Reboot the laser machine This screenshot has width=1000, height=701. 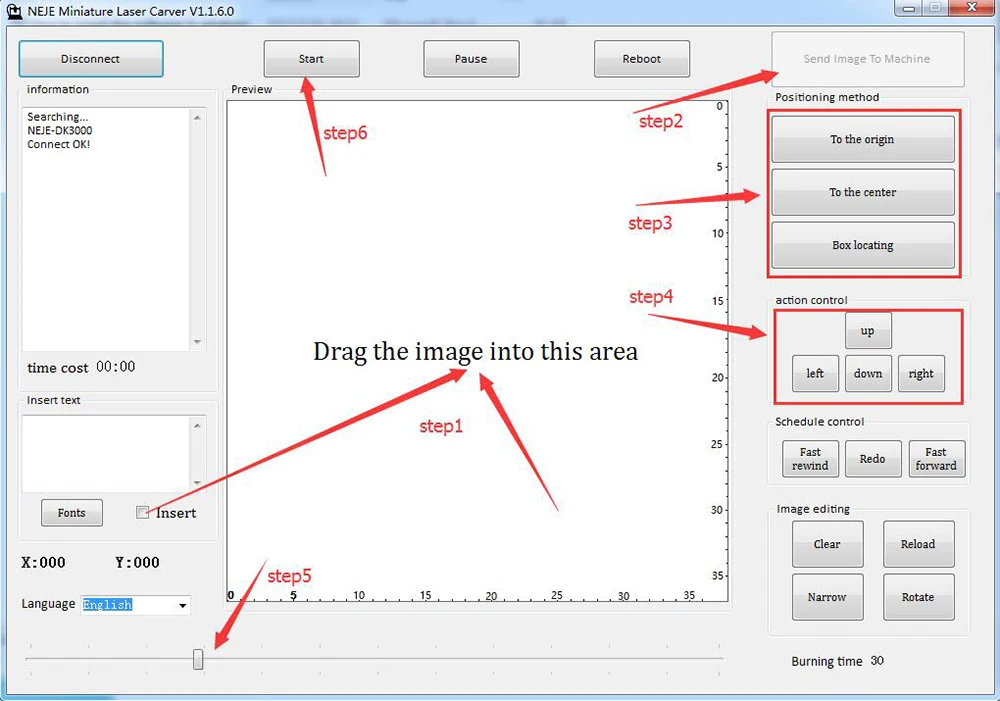(642, 59)
